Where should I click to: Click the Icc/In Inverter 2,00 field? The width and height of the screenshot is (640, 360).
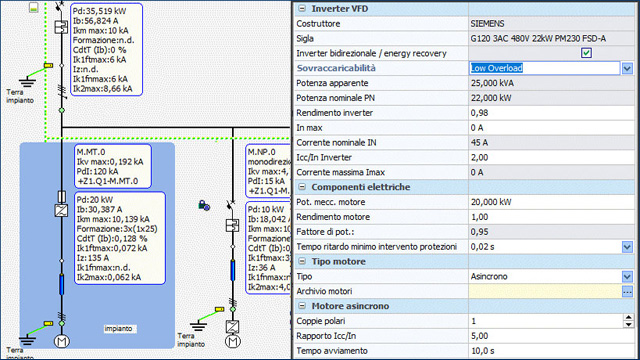551,158
